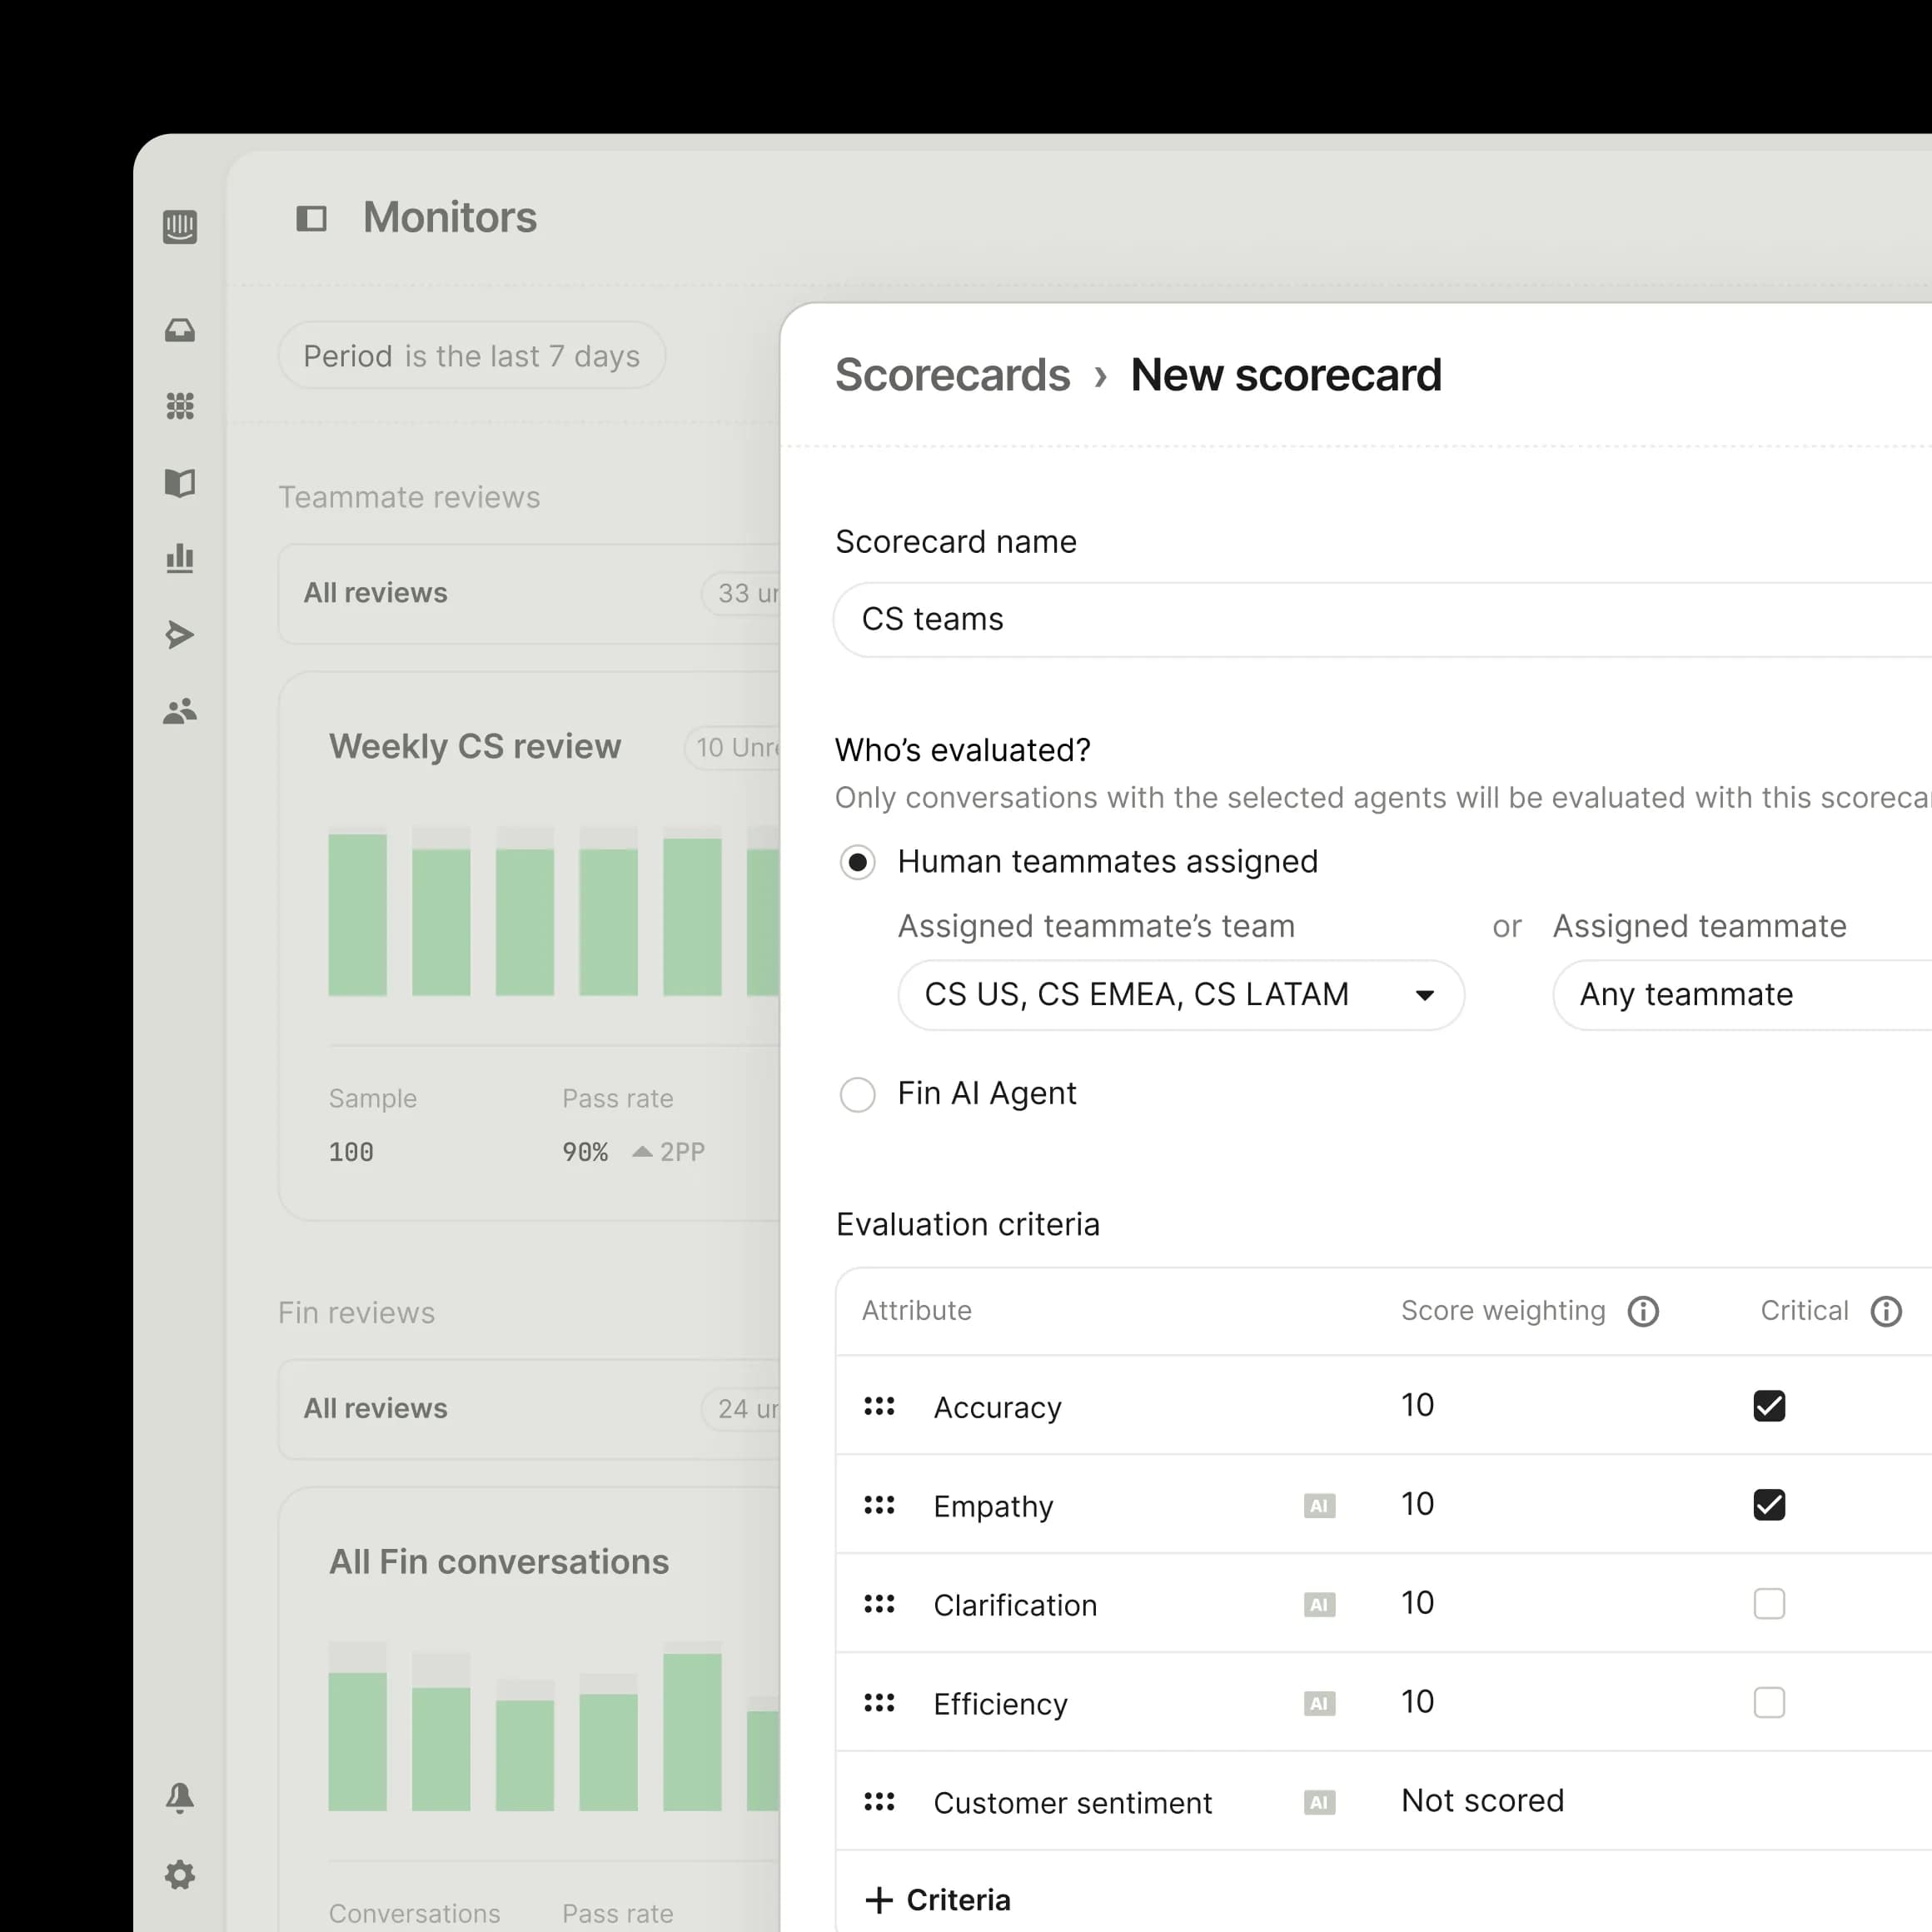
Task: Open the Outbound paper plane icon
Action: 180,634
